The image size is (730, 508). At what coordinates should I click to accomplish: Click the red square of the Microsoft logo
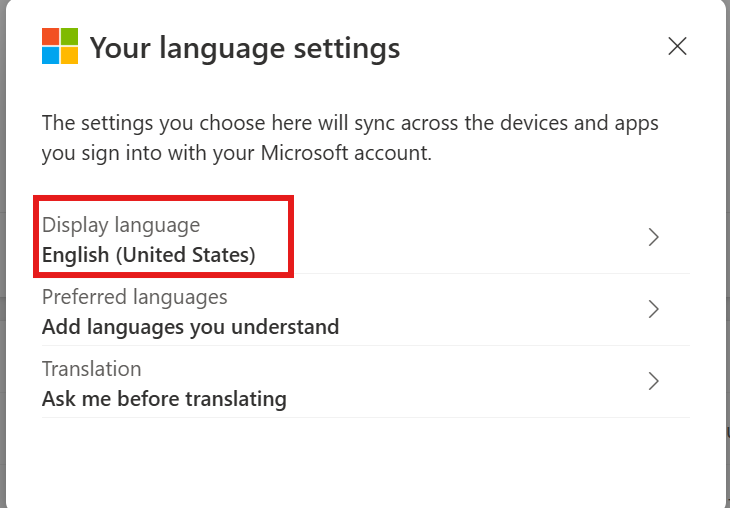click(x=50, y=36)
